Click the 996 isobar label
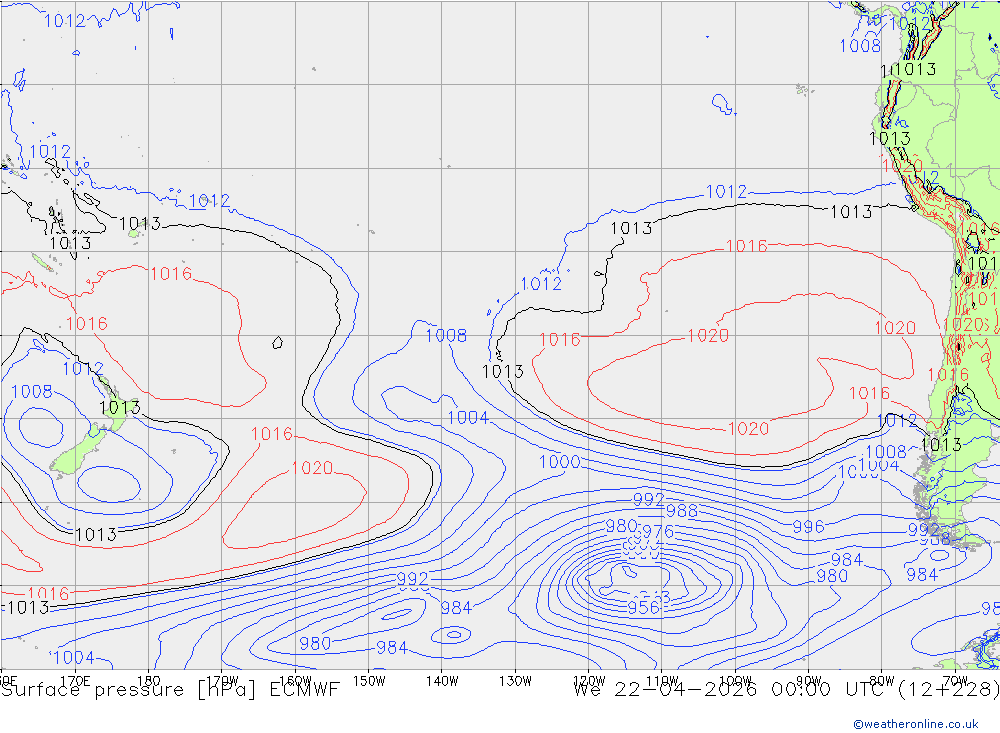This screenshot has width=1000, height=733. [808, 526]
